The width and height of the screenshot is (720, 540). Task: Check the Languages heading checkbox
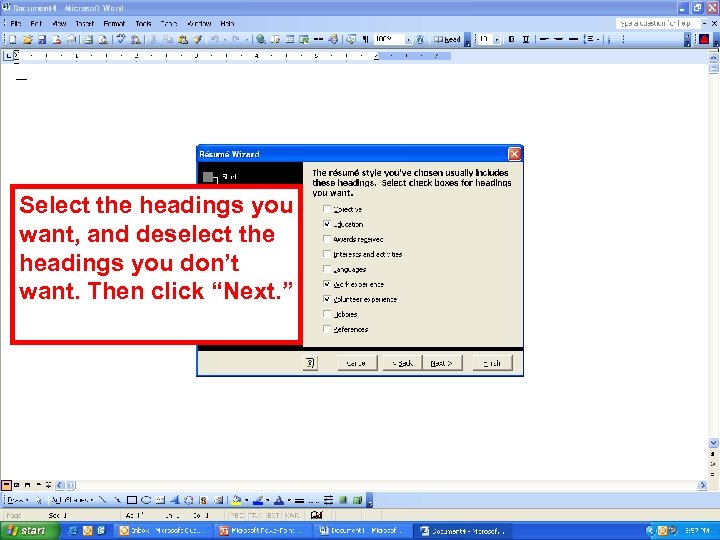click(326, 269)
